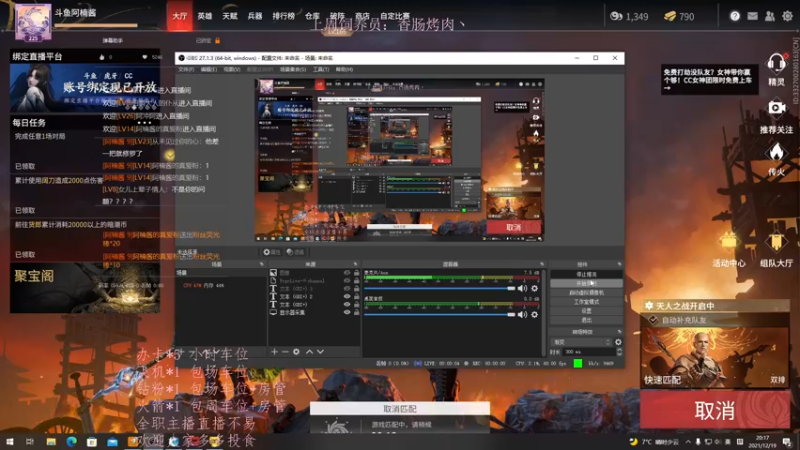This screenshot has width=800, height=450.
Task: Move source down with arrow icon
Action: pyautogui.click(x=320, y=352)
